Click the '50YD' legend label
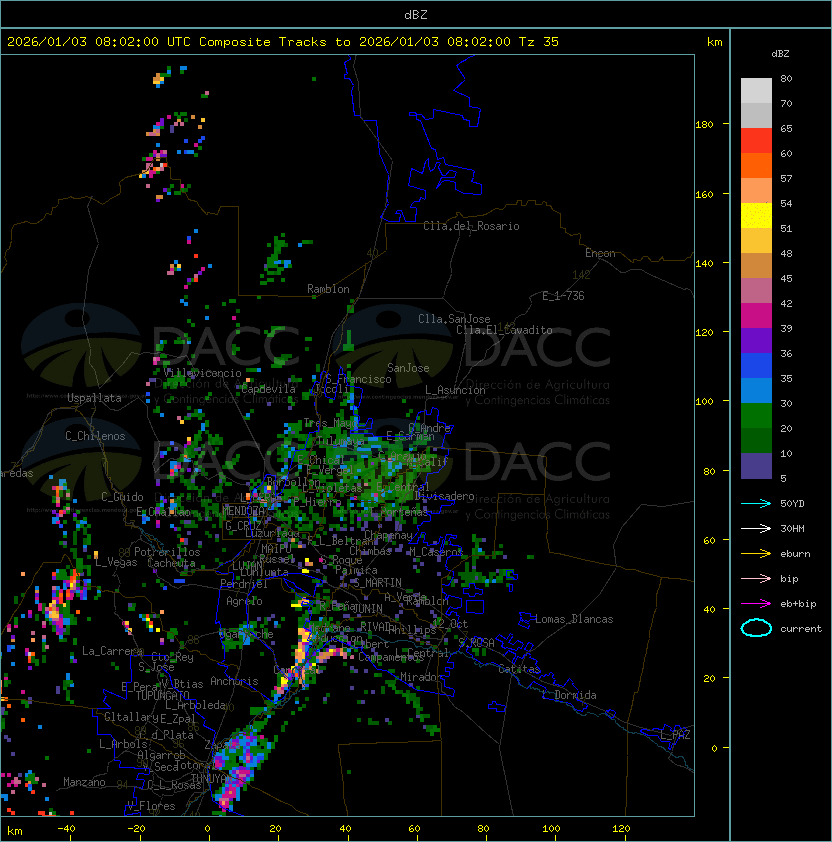The image size is (832, 842). (792, 503)
